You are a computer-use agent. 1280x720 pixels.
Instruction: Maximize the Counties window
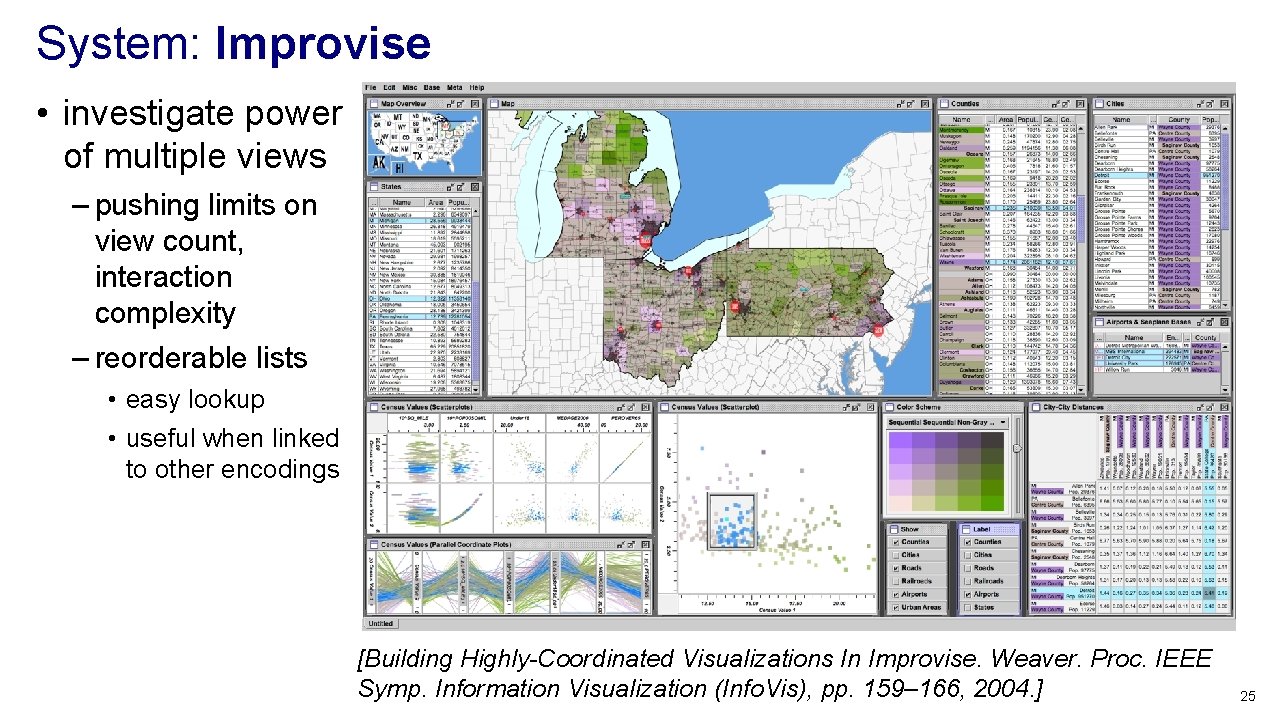[x=1065, y=103]
